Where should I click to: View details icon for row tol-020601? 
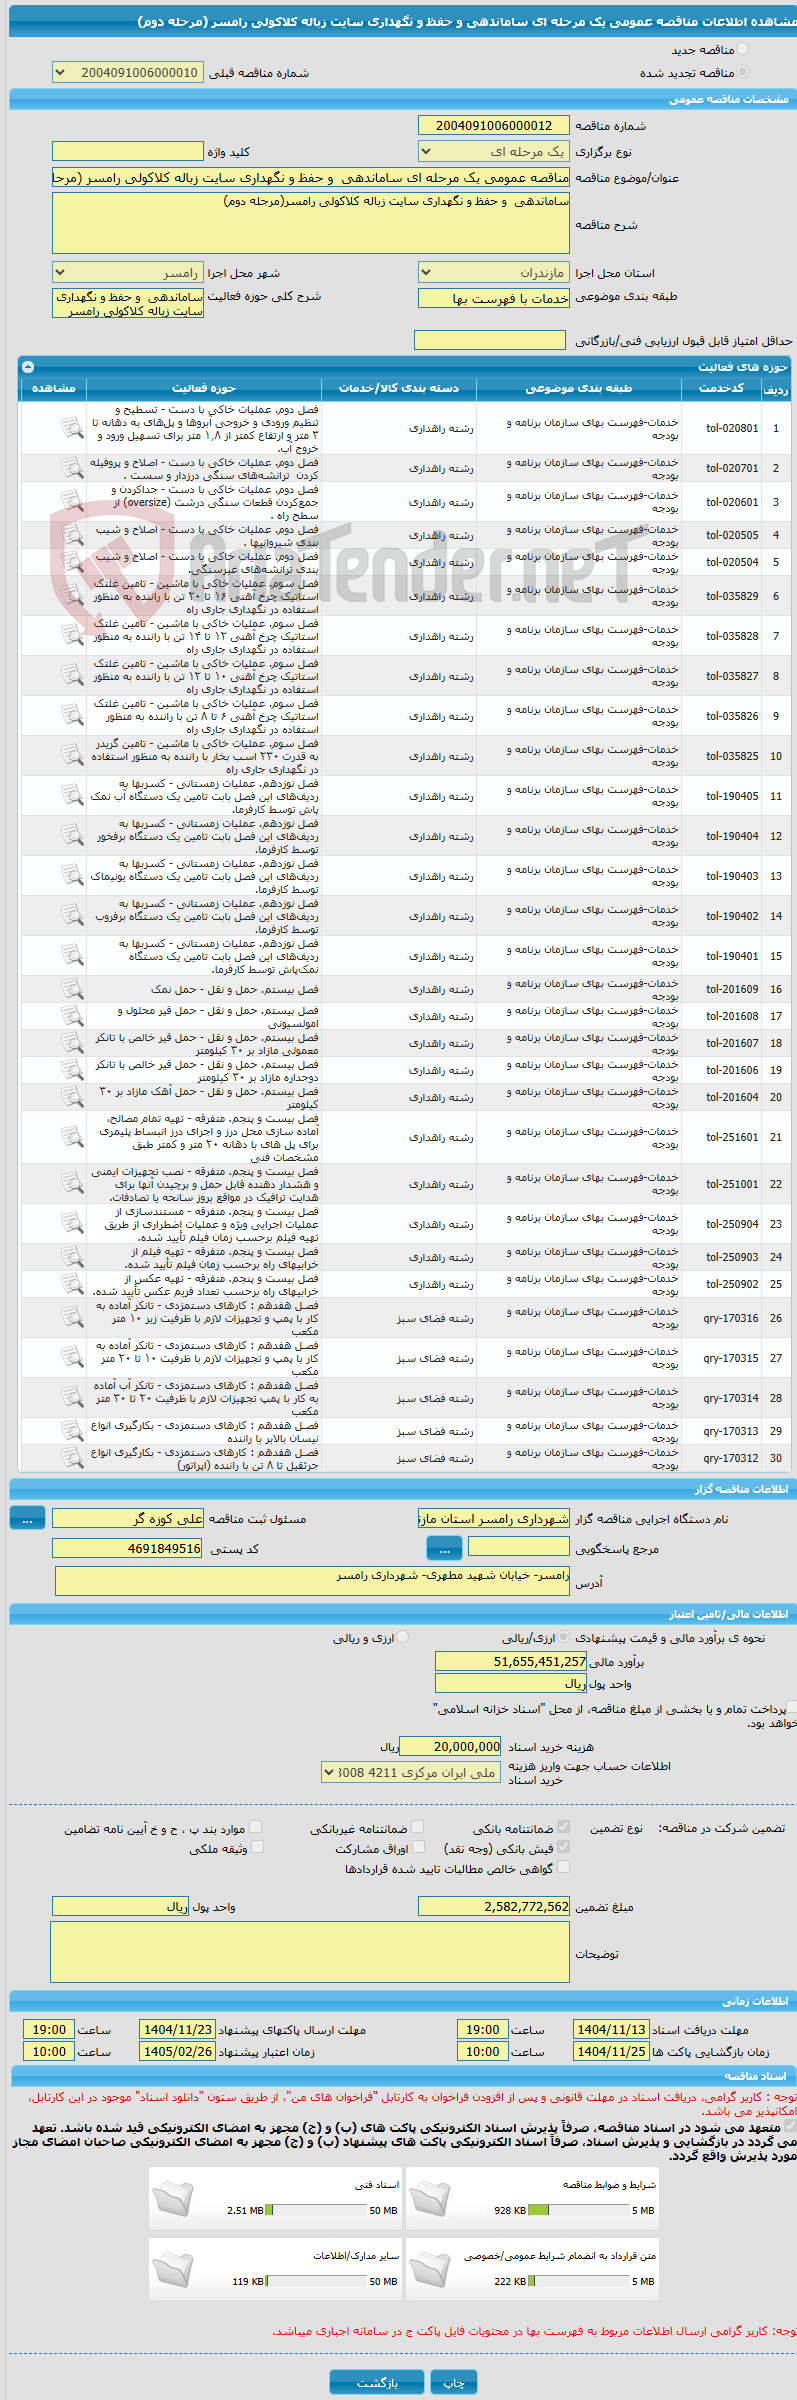pos(72,502)
